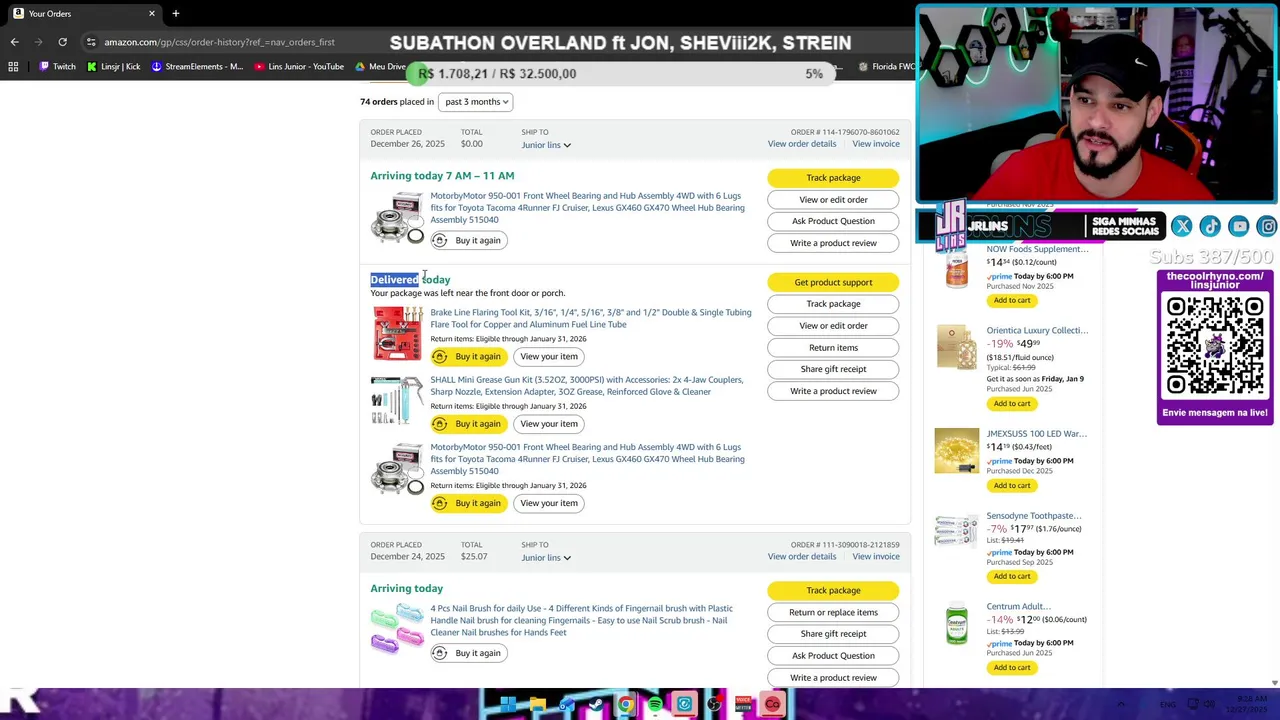Click the Nail Brush product thumbnail
The height and width of the screenshot is (720, 1280).
tap(397, 628)
